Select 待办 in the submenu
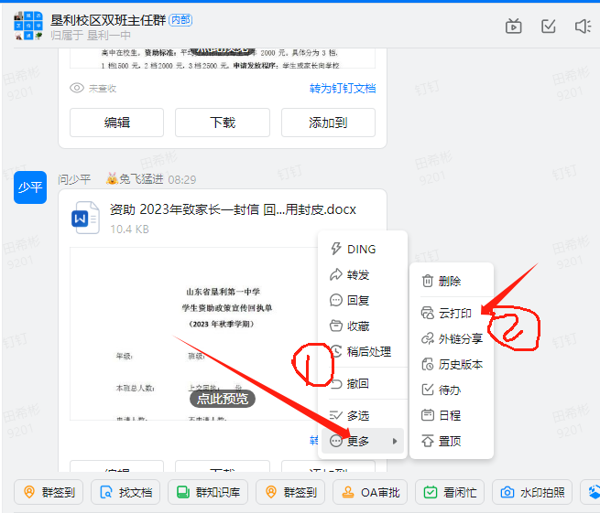This screenshot has width=600, height=513. click(x=452, y=390)
